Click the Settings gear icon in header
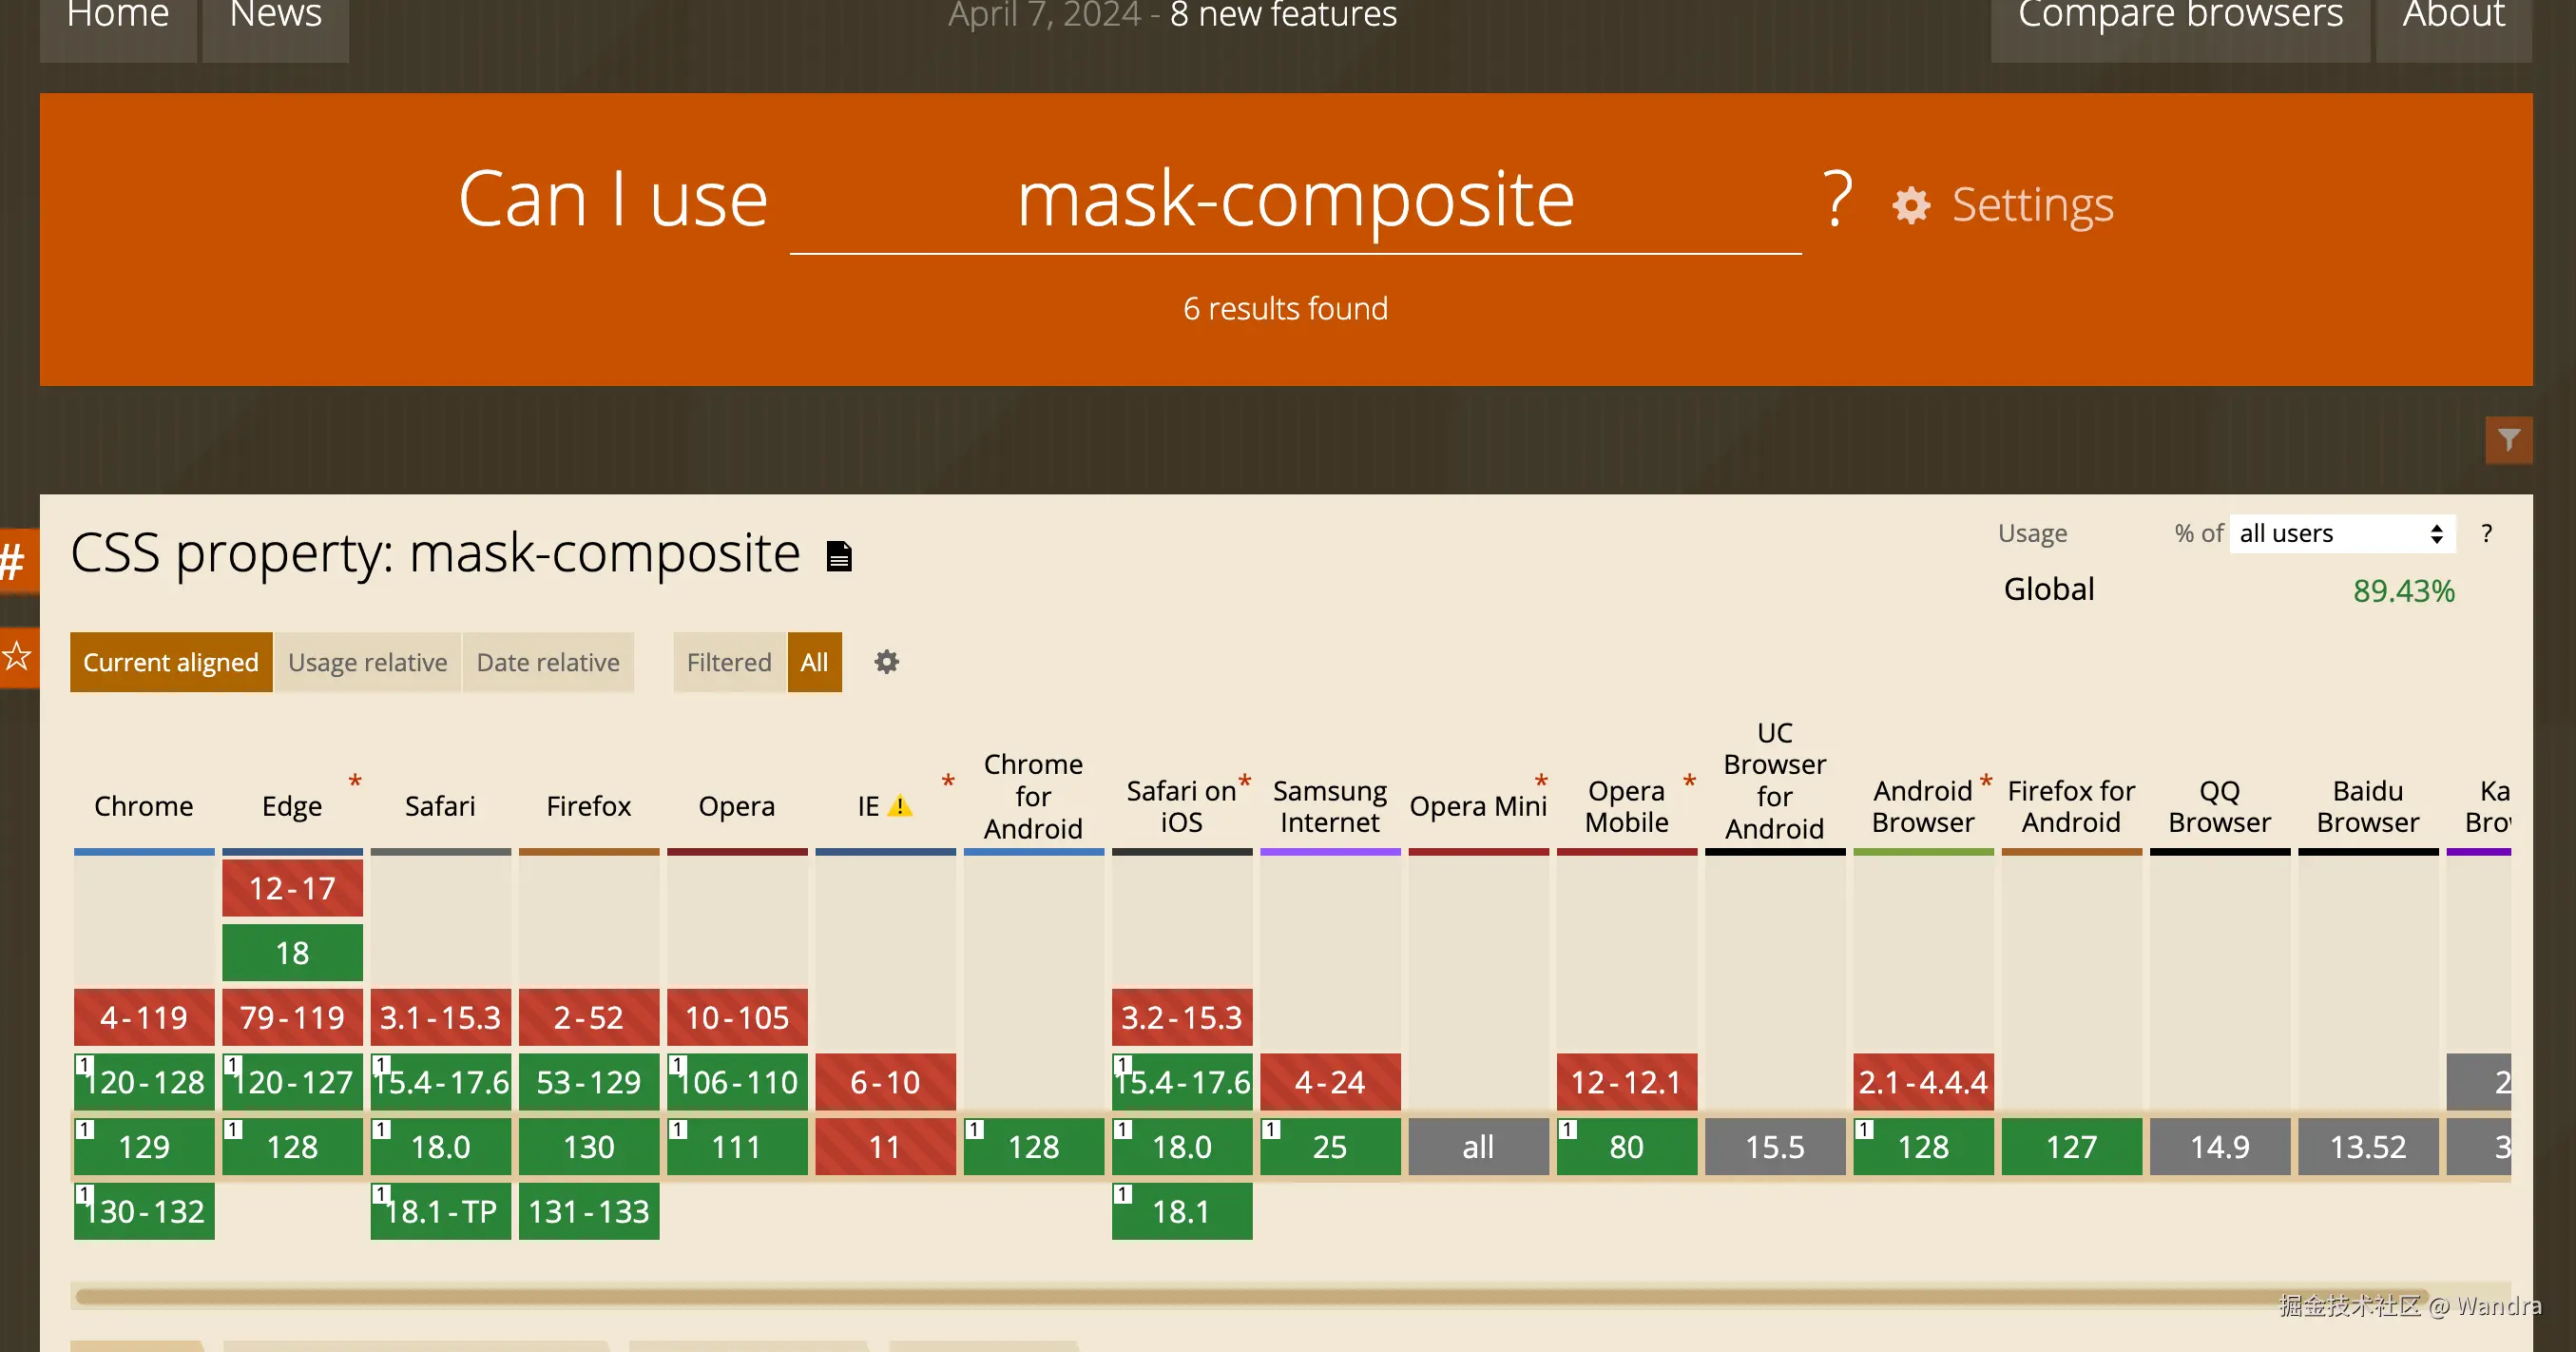 [1911, 206]
